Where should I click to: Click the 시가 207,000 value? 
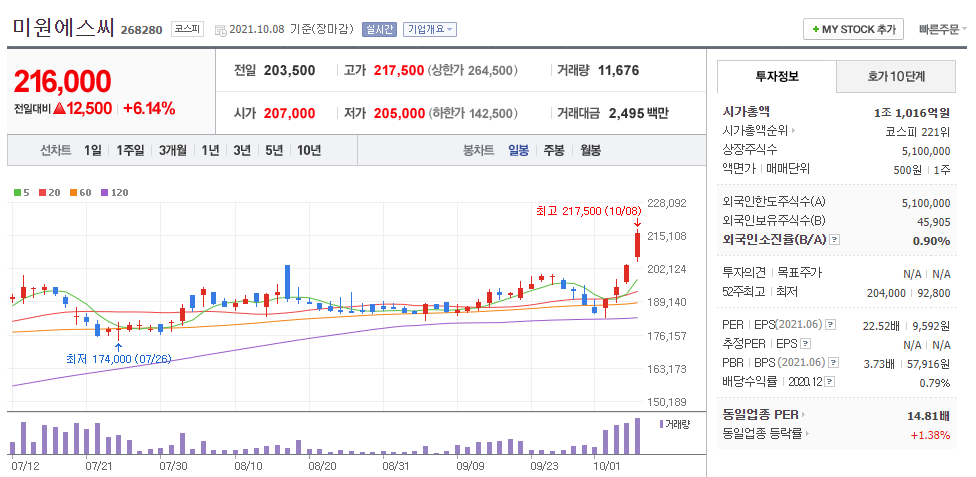[289, 113]
